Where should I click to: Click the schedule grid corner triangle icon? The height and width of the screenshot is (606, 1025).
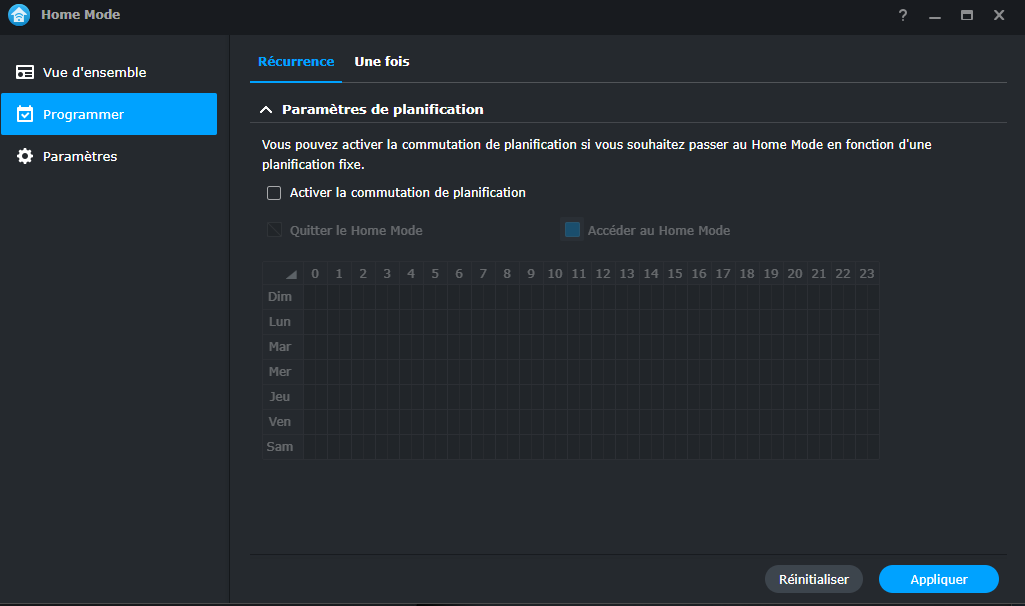pos(291,274)
